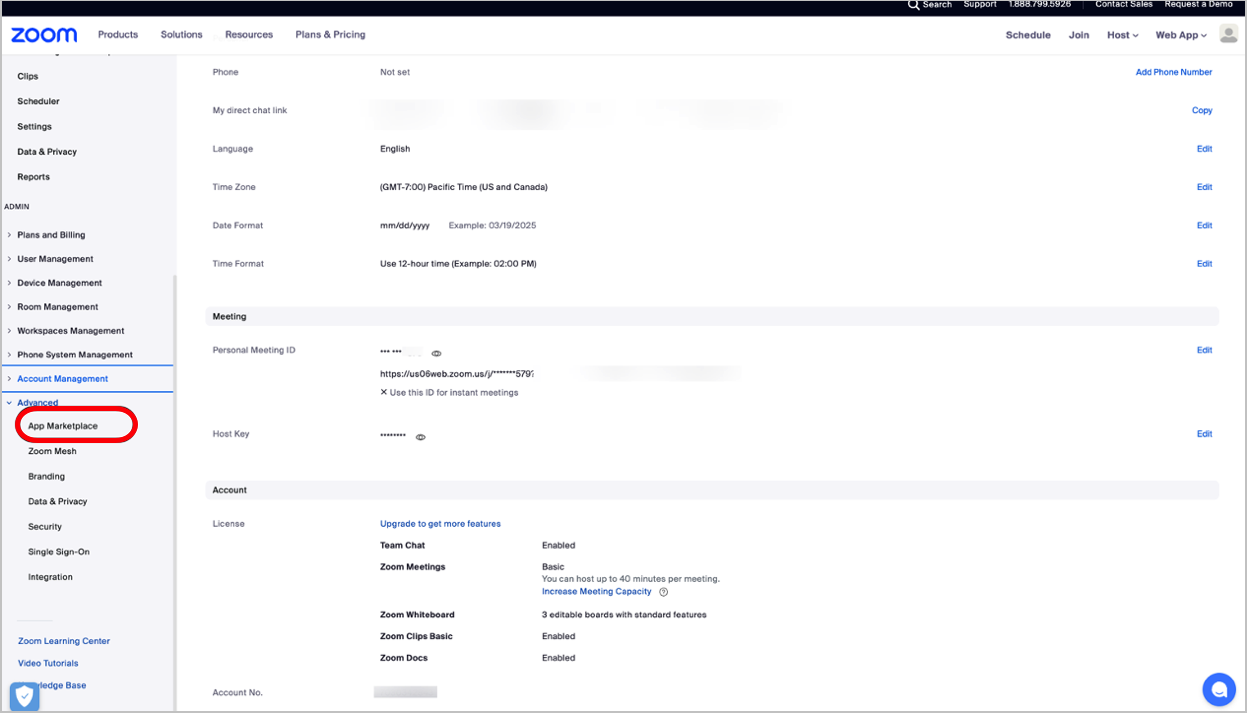Expand Room Management section
This screenshot has width=1247, height=713.
[x=57, y=307]
